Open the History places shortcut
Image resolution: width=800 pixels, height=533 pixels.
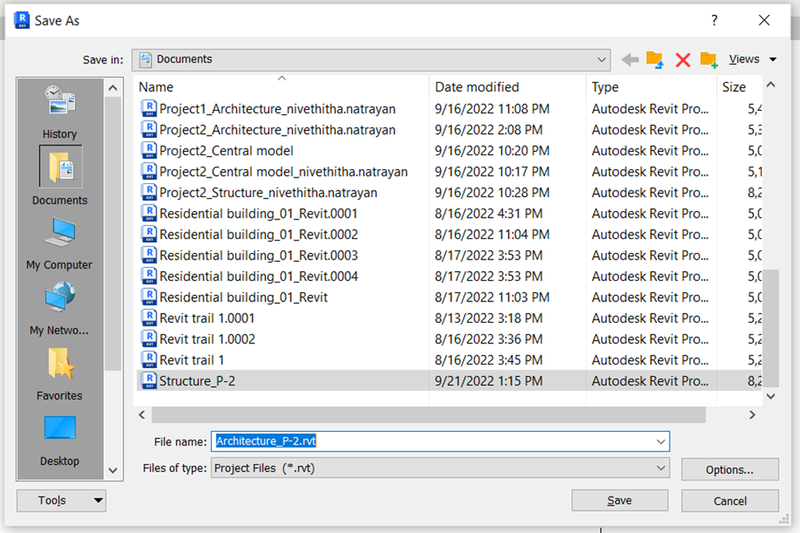(x=60, y=112)
